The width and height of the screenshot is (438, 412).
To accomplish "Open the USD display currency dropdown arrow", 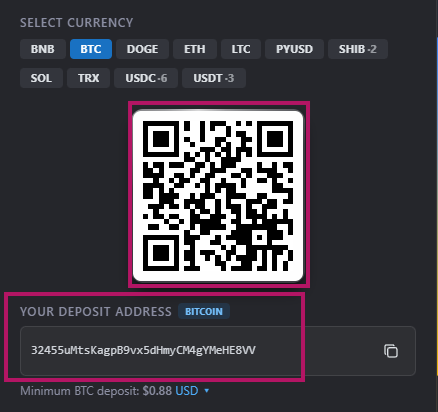I will click(x=207, y=391).
